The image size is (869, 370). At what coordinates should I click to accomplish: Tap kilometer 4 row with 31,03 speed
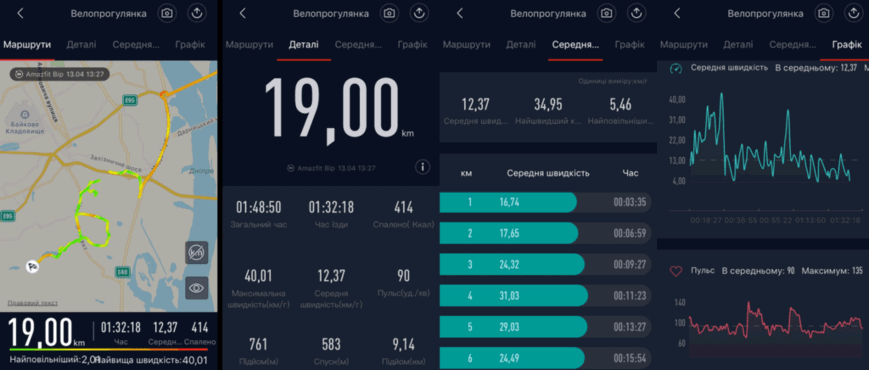(545, 296)
